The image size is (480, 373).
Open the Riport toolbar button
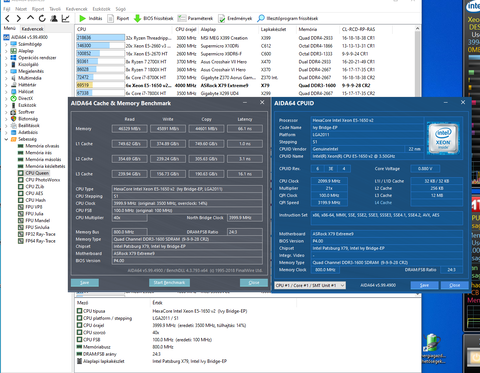[x=118, y=18]
